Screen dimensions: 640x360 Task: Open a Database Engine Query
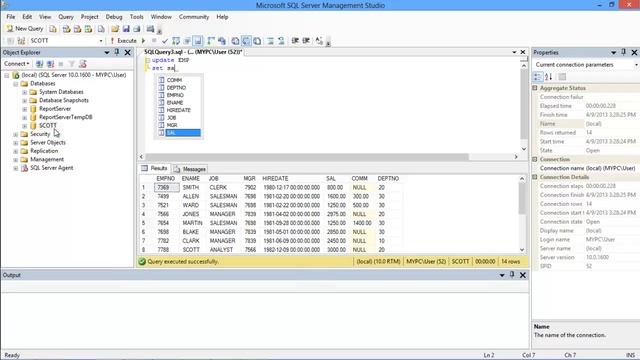coord(53,29)
